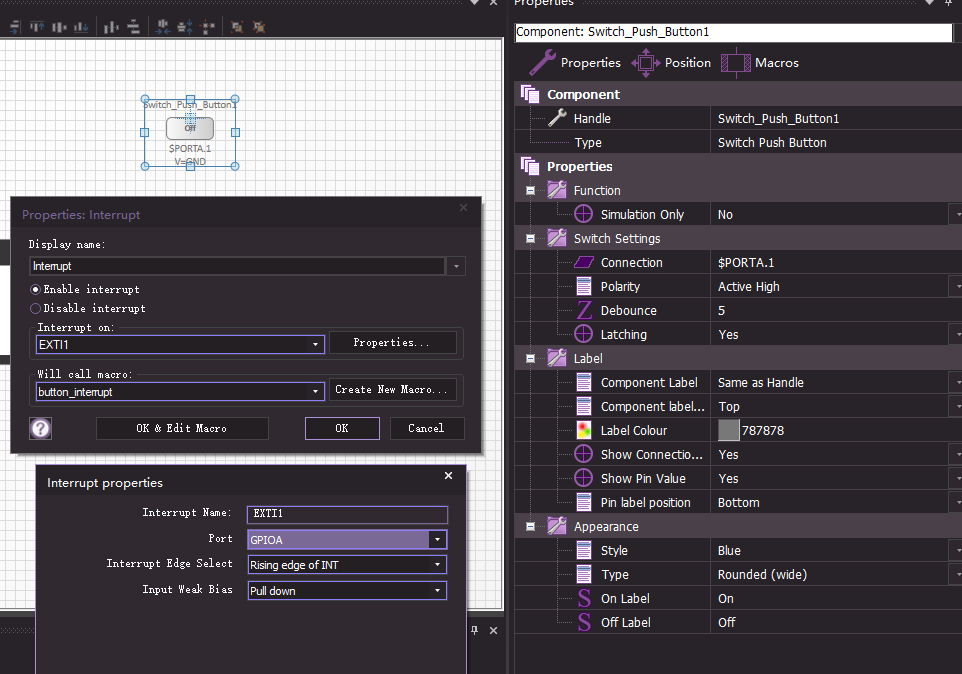Click the align bottom edges toolbar icon
Screen dimensions: 962x674
click(81, 27)
